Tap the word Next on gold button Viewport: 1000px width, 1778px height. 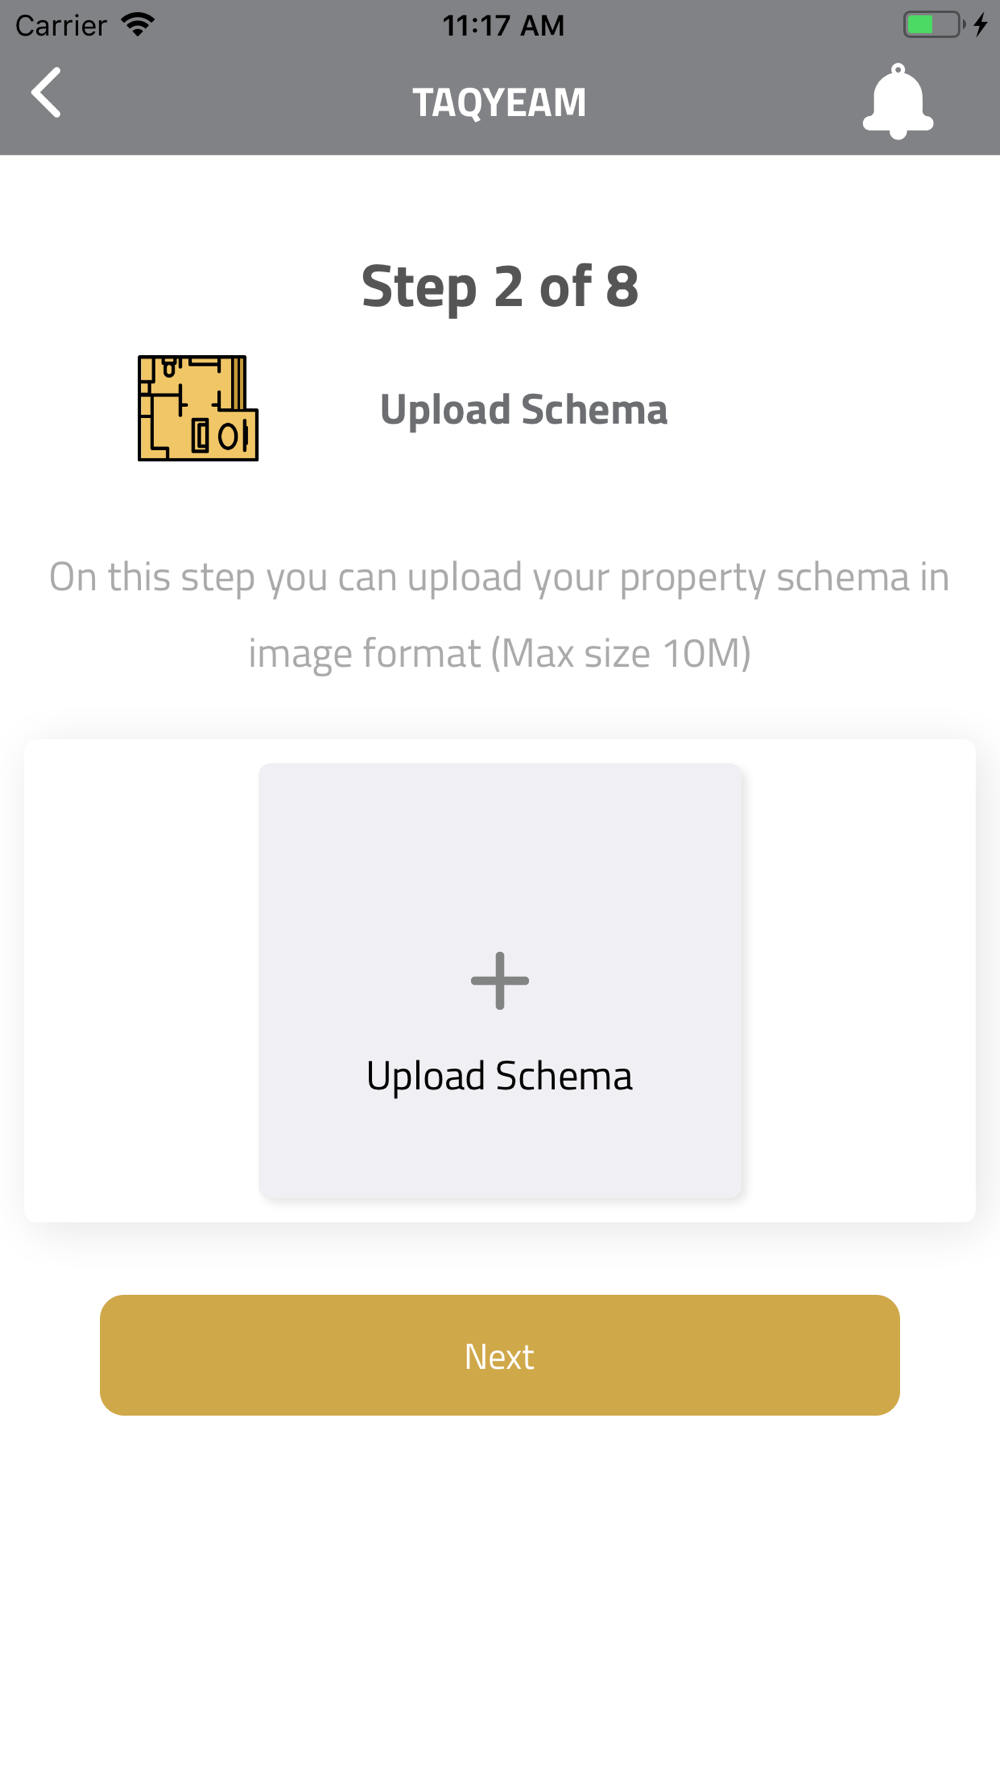499,1356
